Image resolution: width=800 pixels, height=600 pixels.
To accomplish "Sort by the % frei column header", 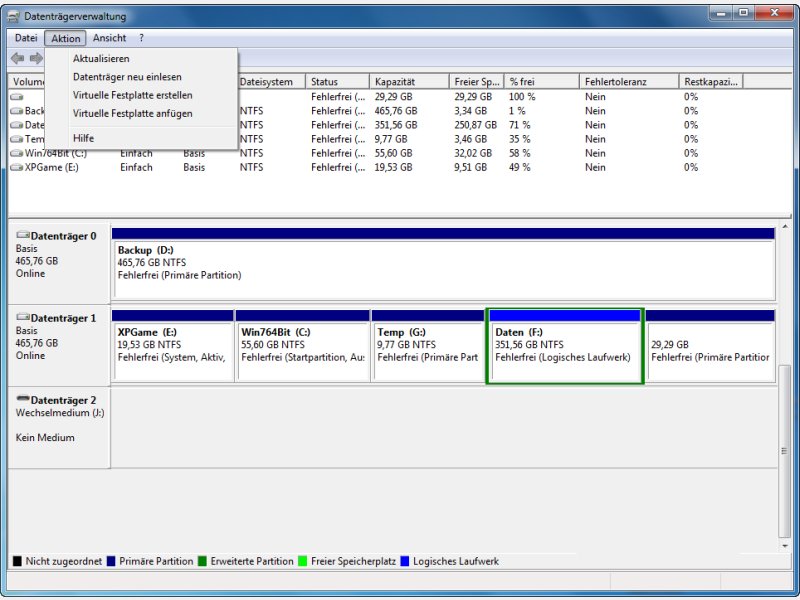I will (541, 82).
